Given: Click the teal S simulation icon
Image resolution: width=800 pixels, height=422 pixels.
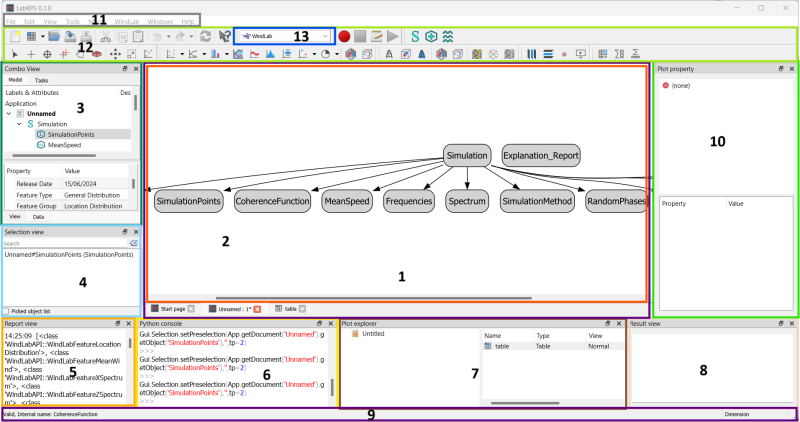Looking at the screenshot, I should (415, 36).
